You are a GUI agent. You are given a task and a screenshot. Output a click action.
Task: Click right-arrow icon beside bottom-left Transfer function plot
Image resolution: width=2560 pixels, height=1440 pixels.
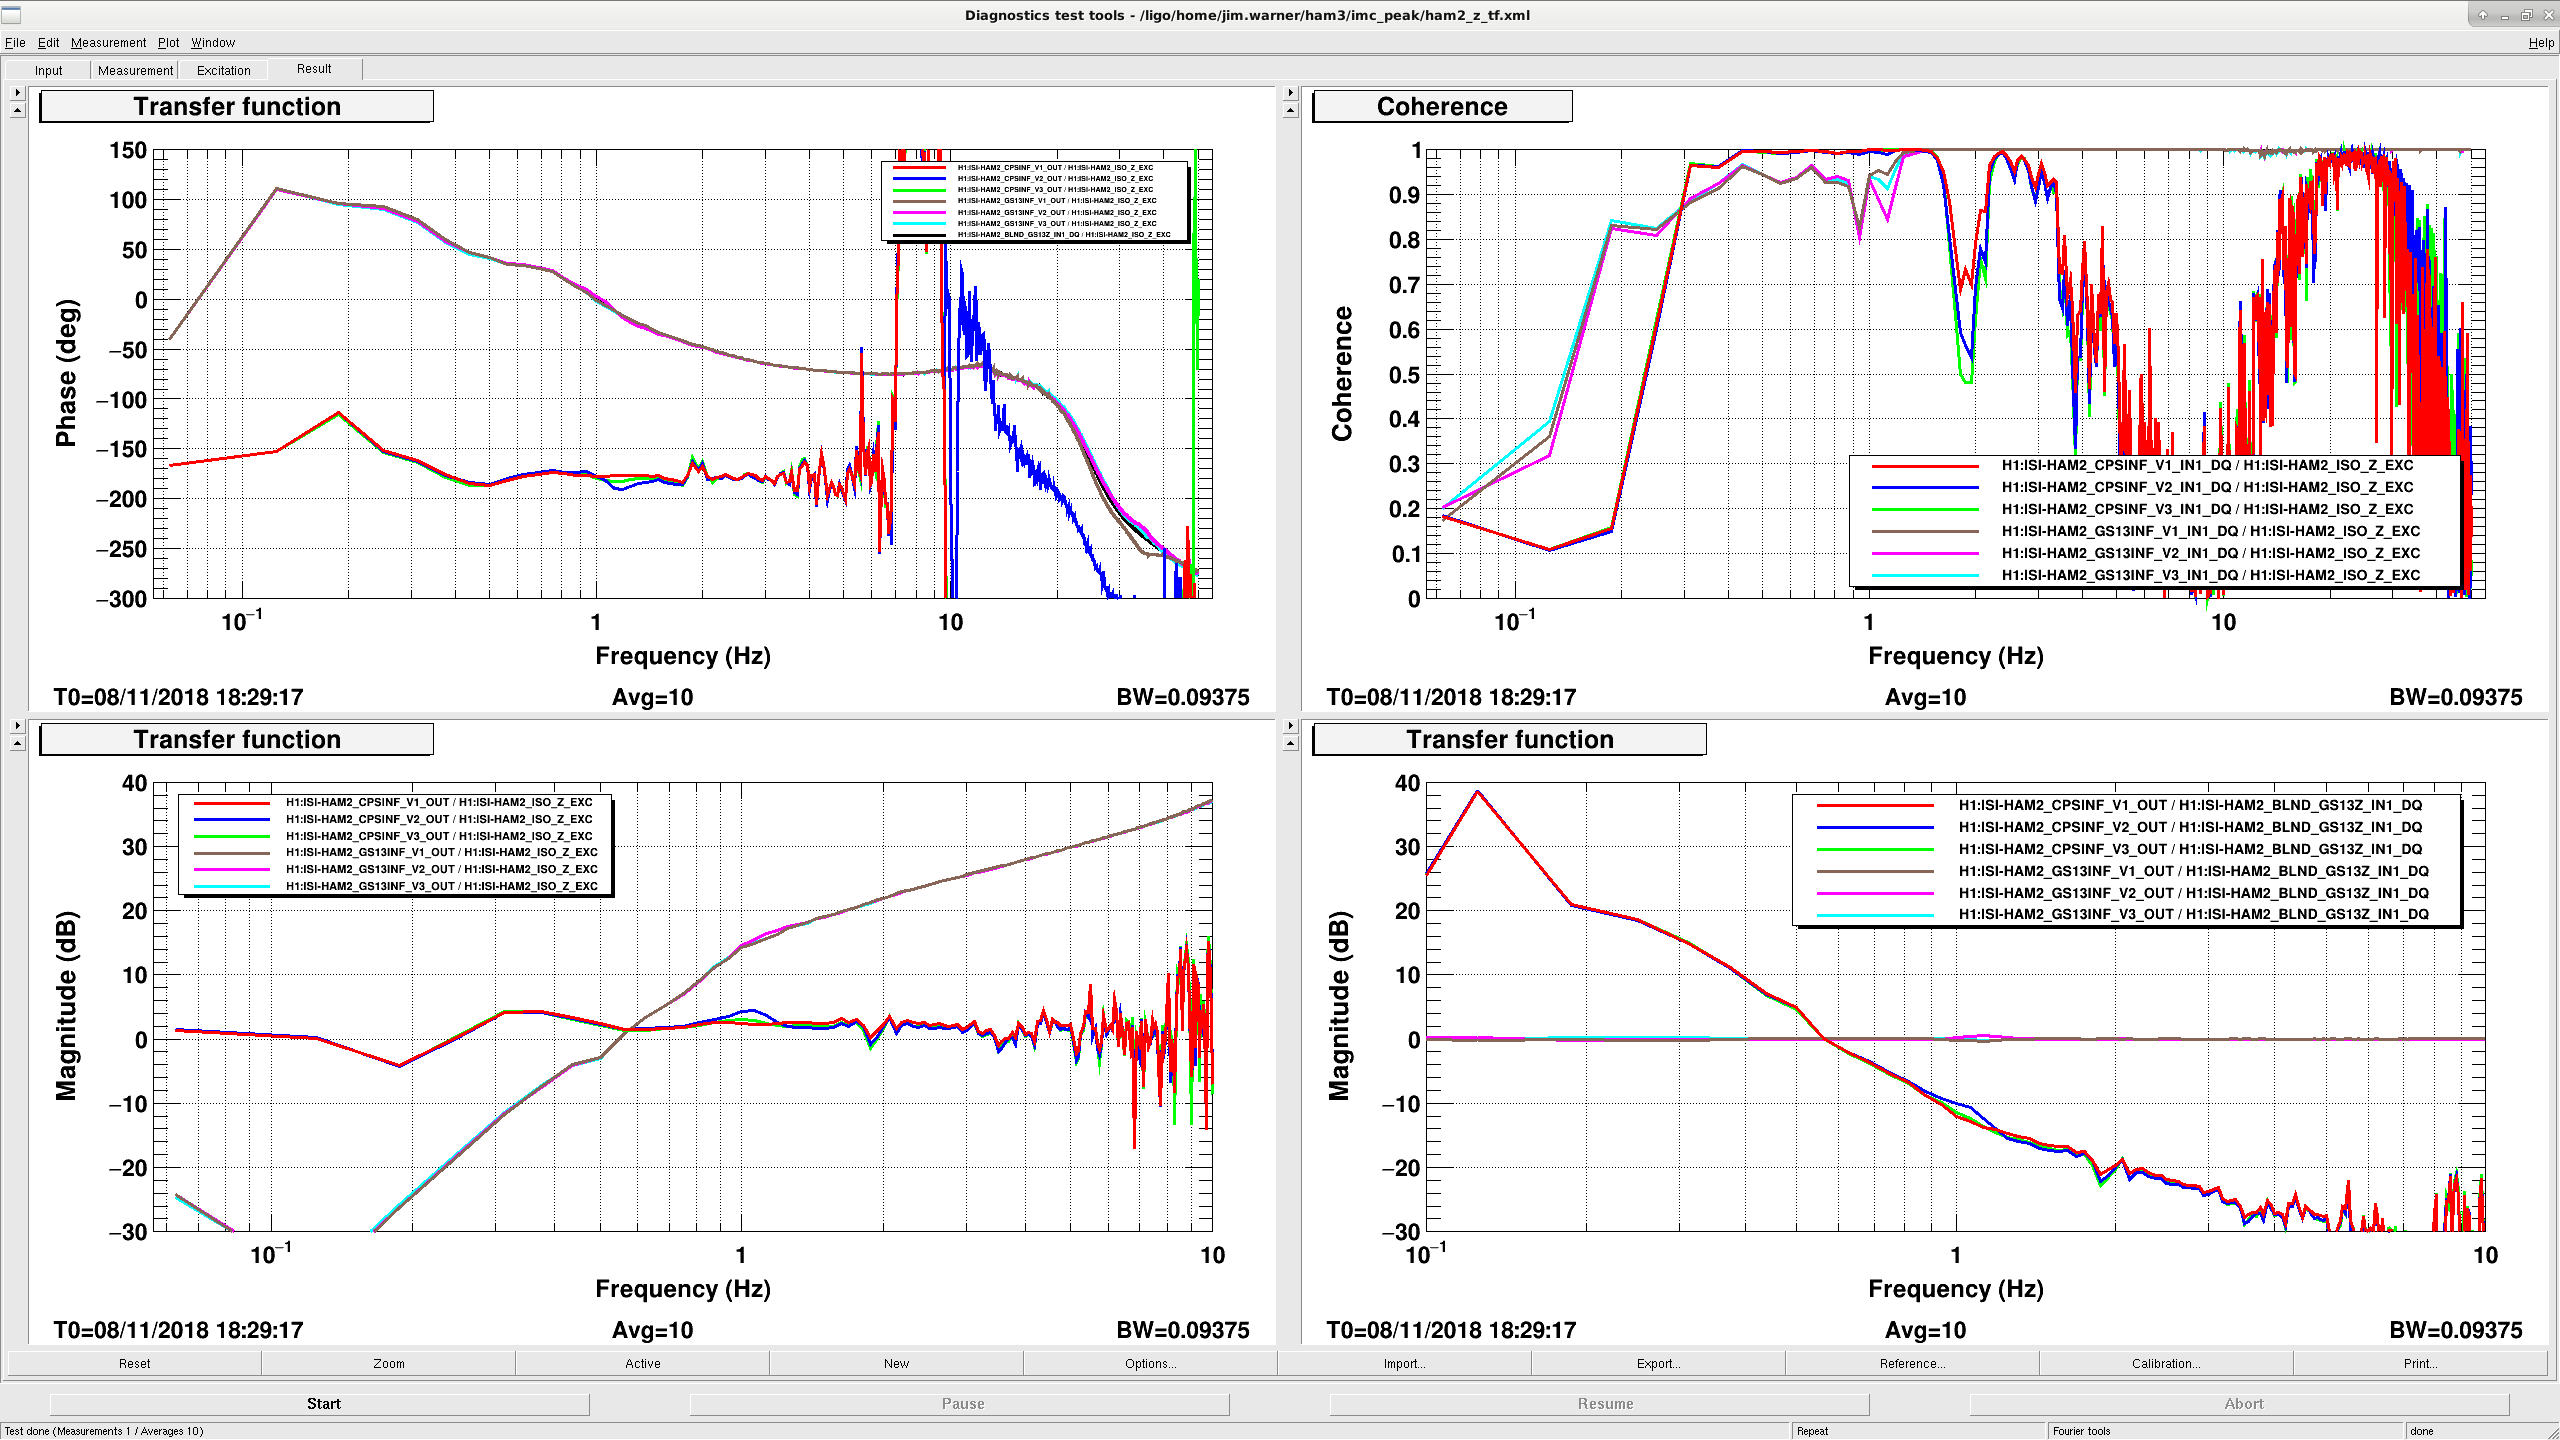[x=17, y=726]
